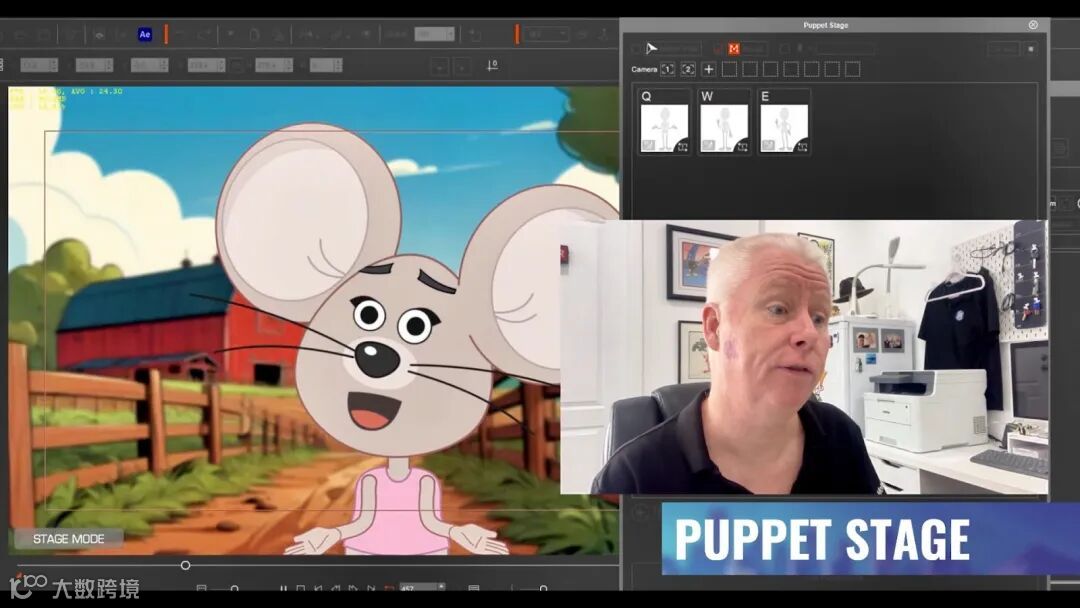Select the mouse cursor mode icon in Puppet Stage
Viewport: 1080px width, 608px height.
pyautogui.click(x=651, y=48)
